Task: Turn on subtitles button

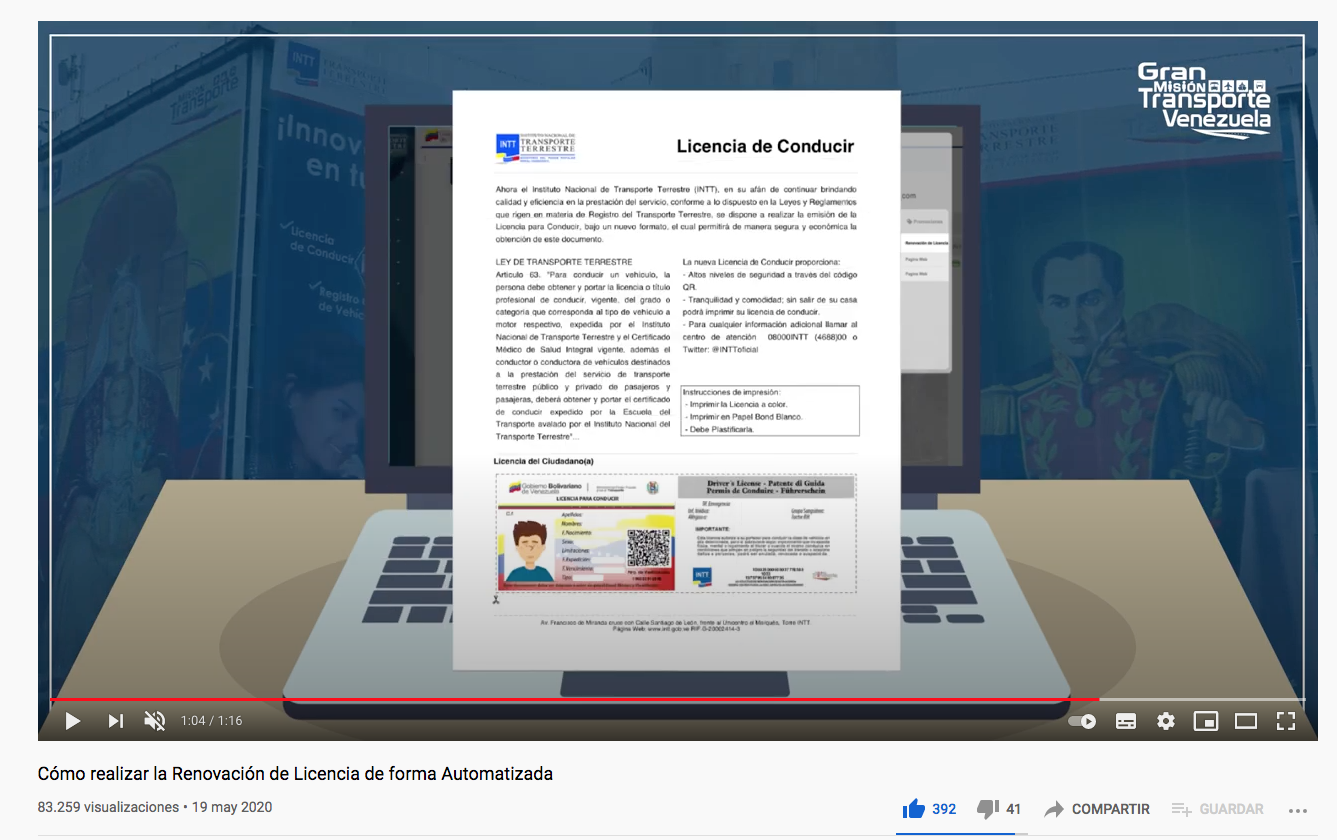Action: 1126,721
